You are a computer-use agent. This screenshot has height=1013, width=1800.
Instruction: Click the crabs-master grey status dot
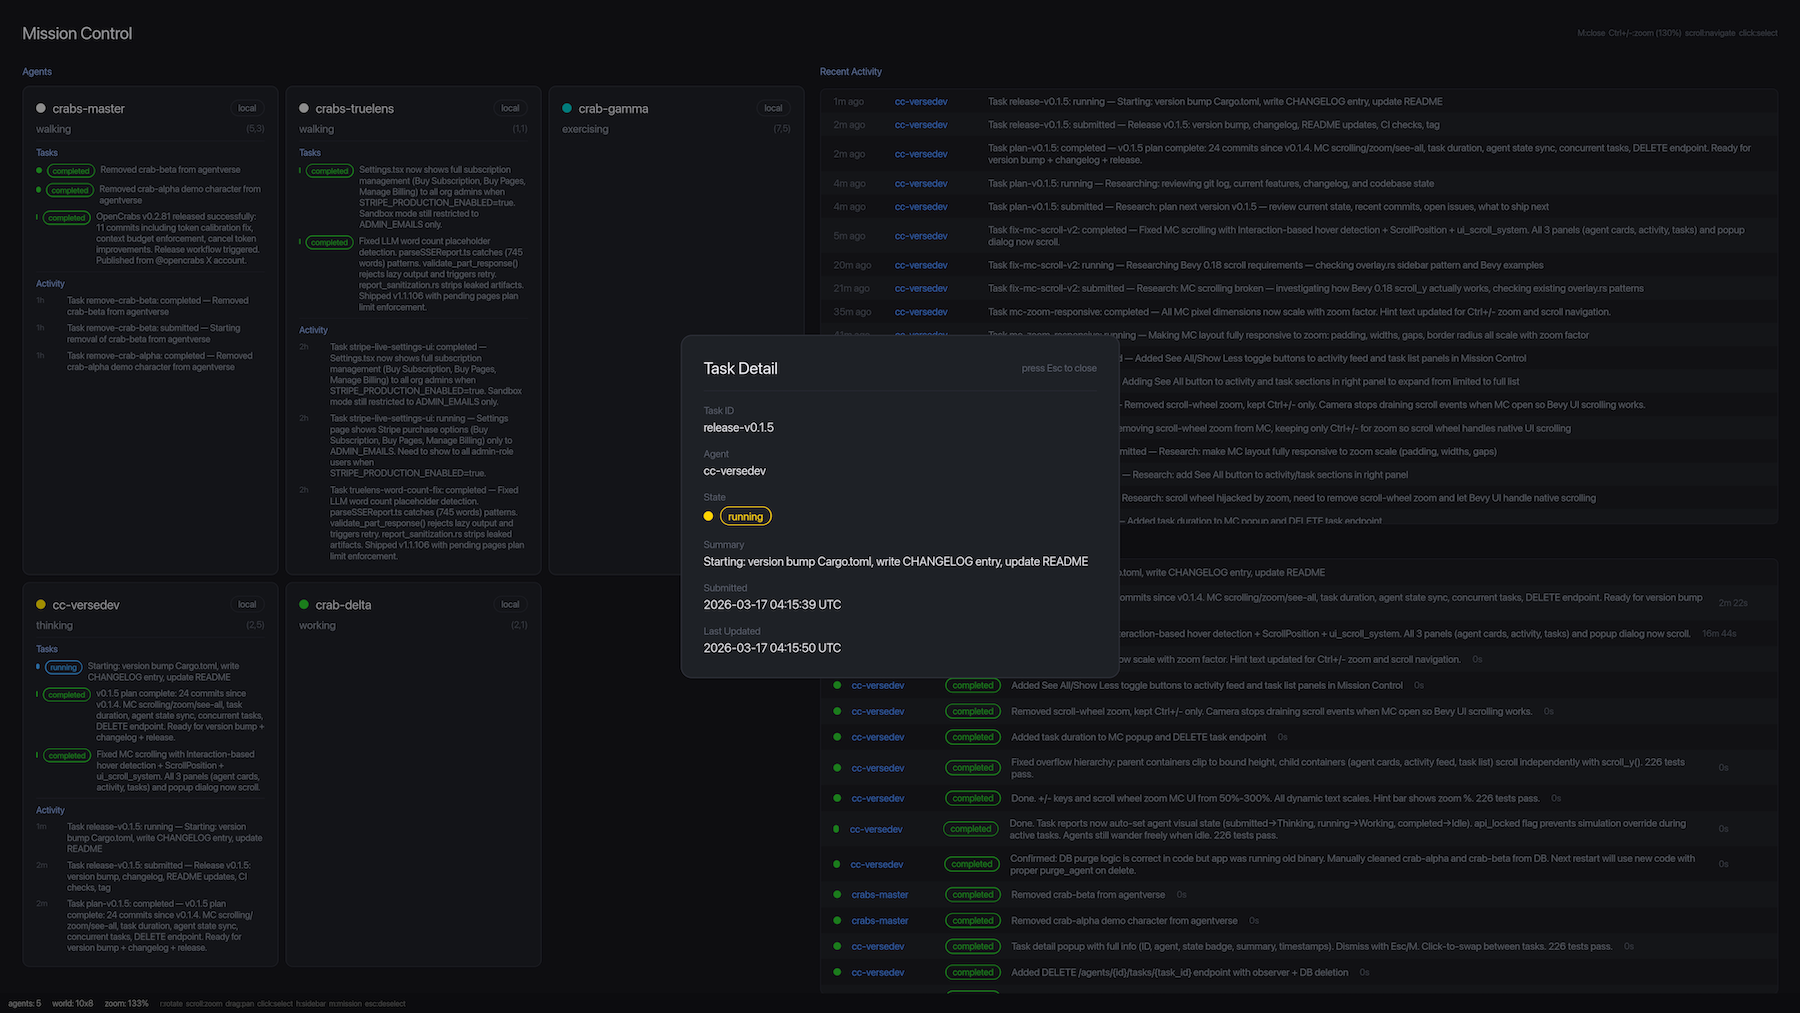pyautogui.click(x=41, y=108)
